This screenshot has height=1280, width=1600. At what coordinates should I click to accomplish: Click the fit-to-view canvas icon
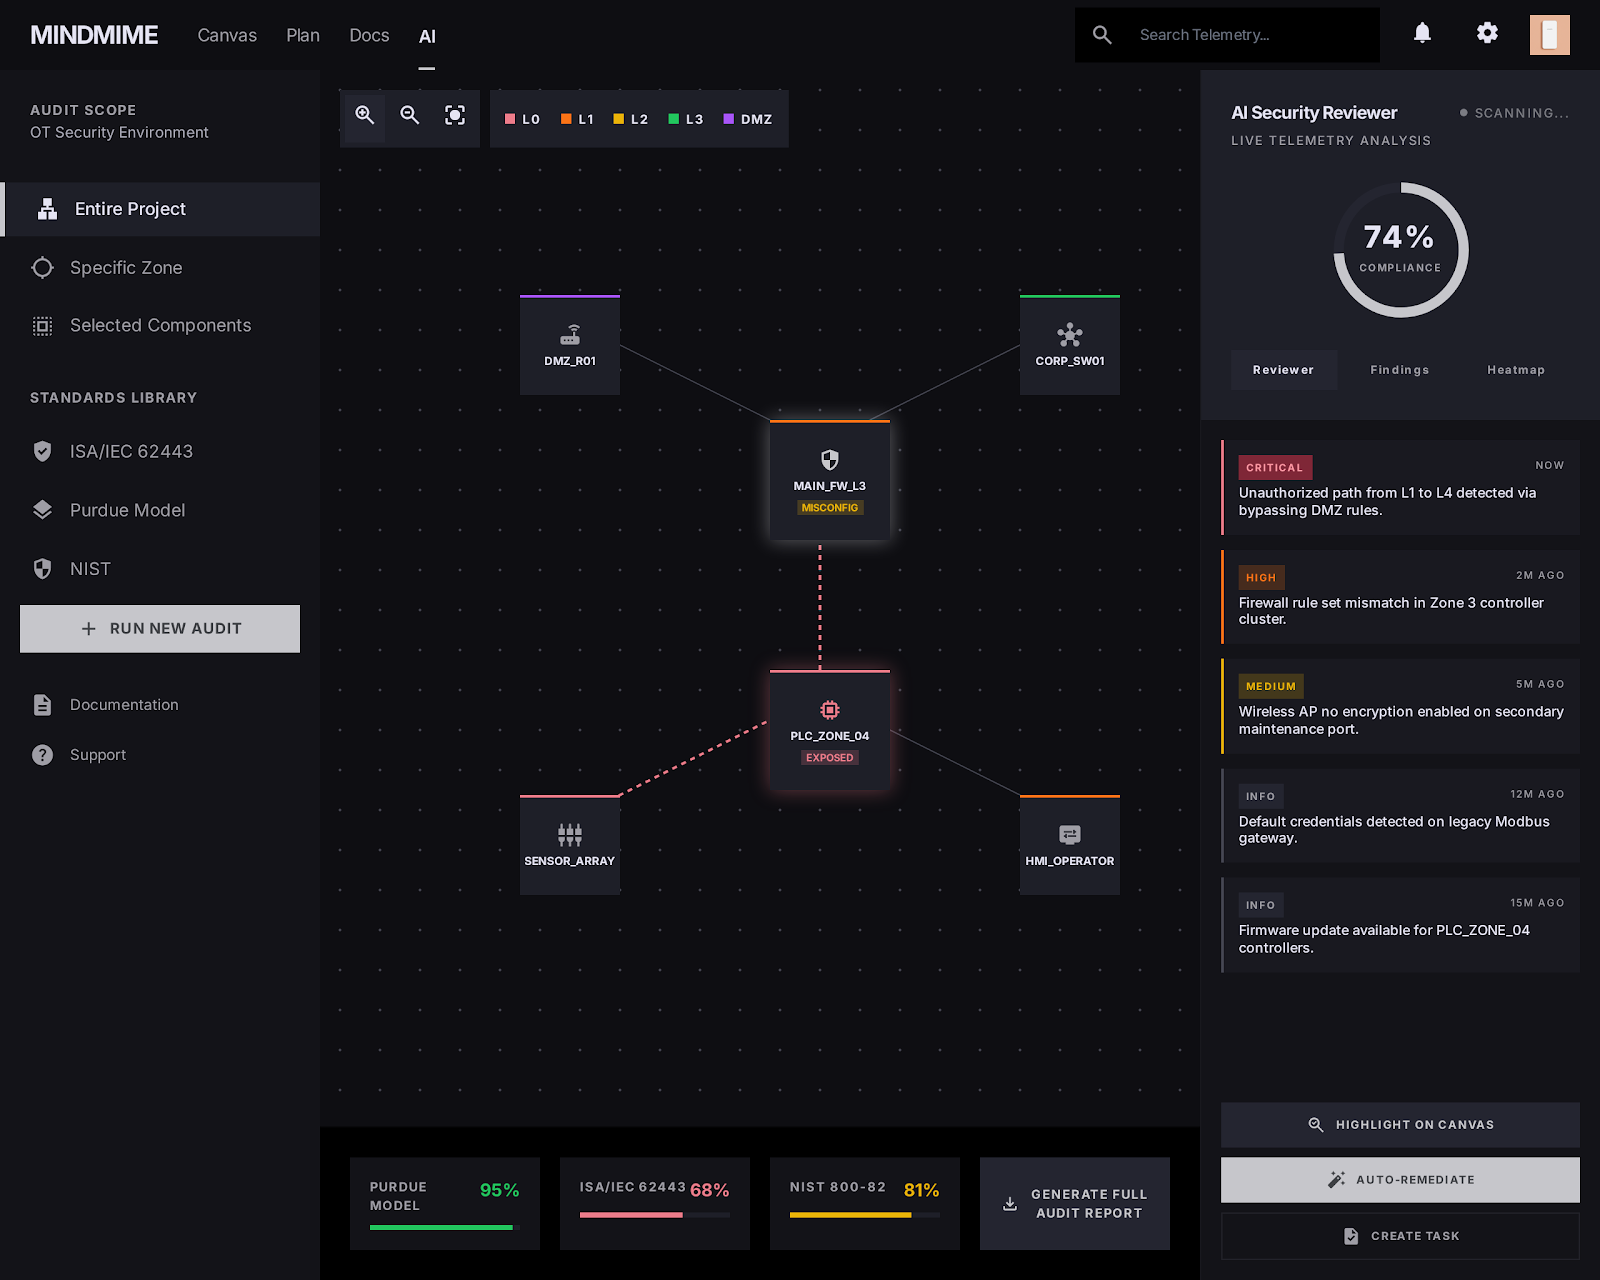(x=455, y=116)
